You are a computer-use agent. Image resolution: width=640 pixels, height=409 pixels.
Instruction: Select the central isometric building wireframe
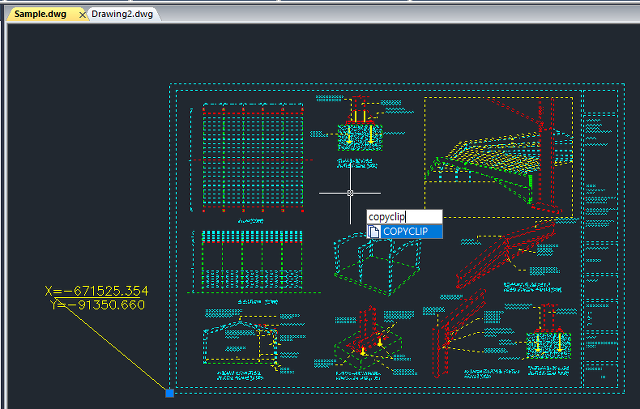[379, 263]
